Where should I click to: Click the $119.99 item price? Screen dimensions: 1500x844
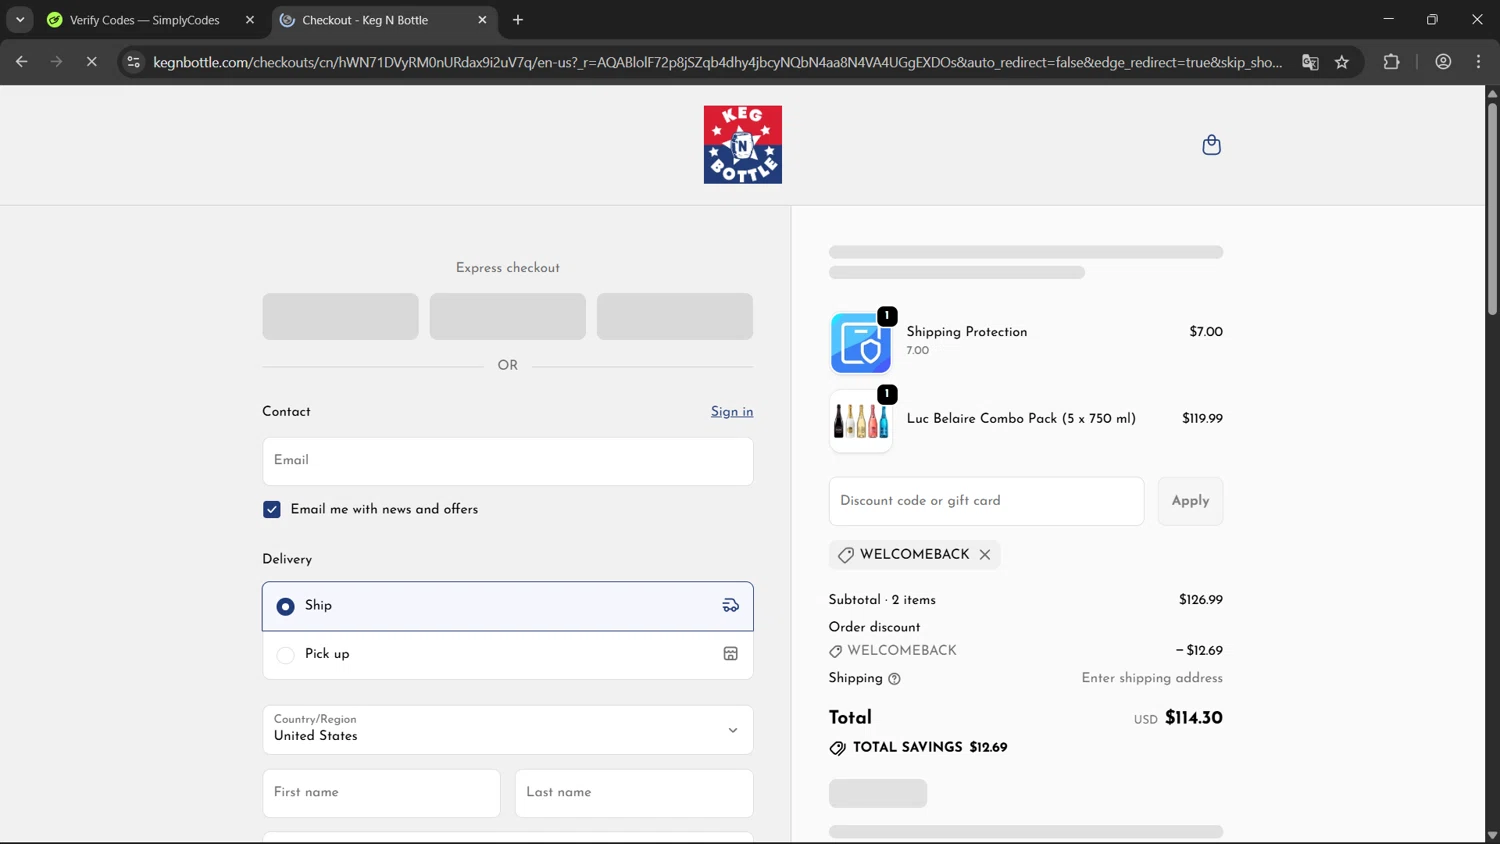pos(1202,419)
